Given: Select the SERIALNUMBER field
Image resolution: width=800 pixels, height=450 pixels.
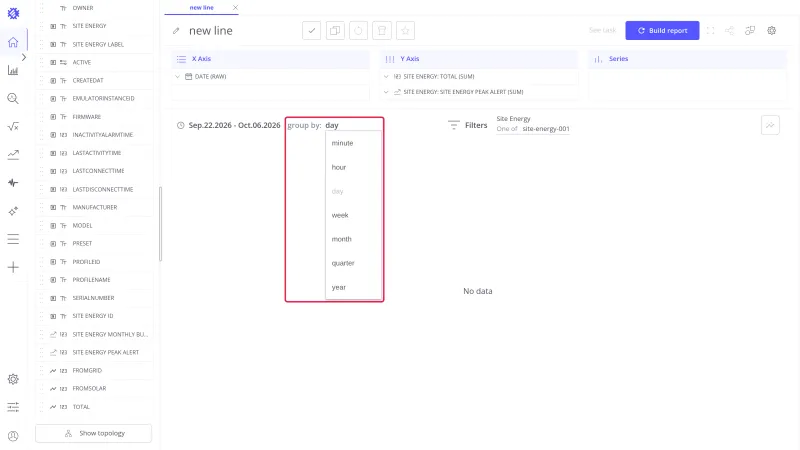Looking at the screenshot, I should (94, 298).
